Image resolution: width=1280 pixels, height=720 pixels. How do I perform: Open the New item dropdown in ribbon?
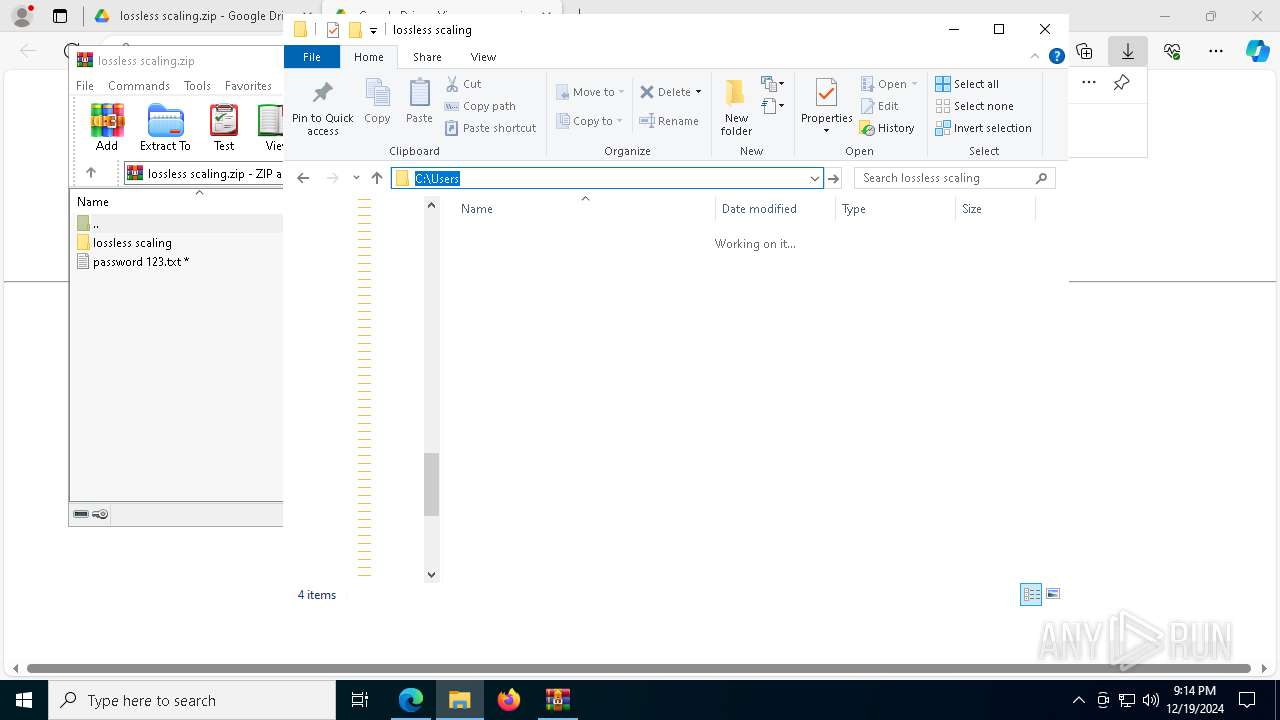tap(773, 84)
